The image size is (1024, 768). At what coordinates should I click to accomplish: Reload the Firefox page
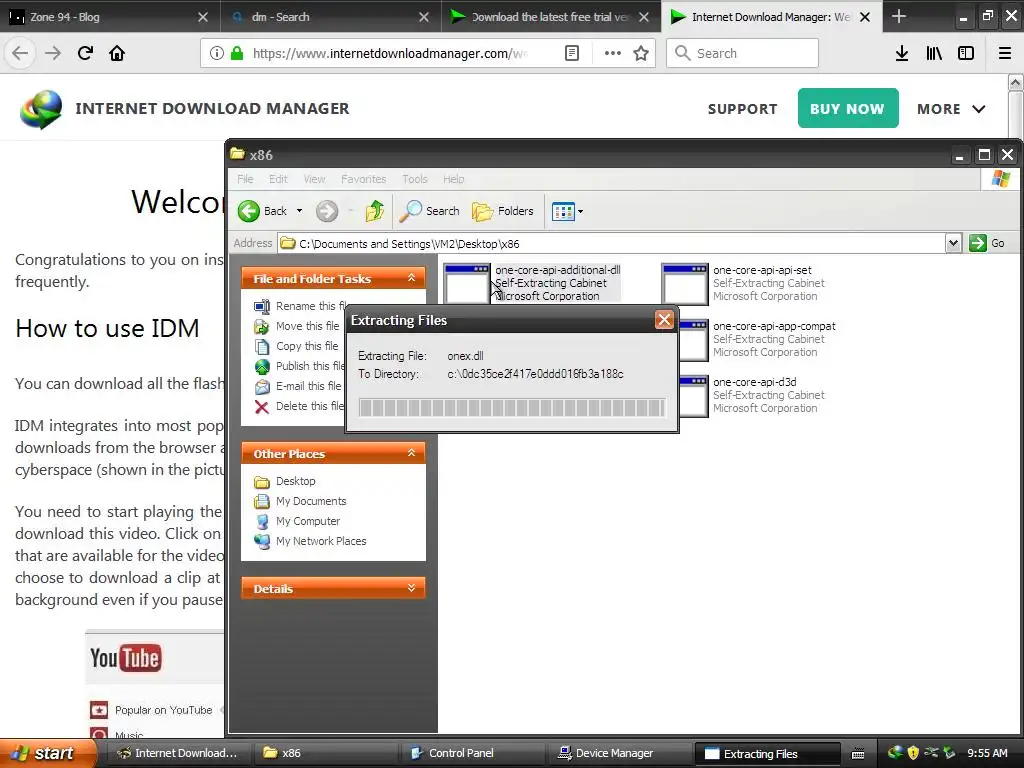point(85,53)
